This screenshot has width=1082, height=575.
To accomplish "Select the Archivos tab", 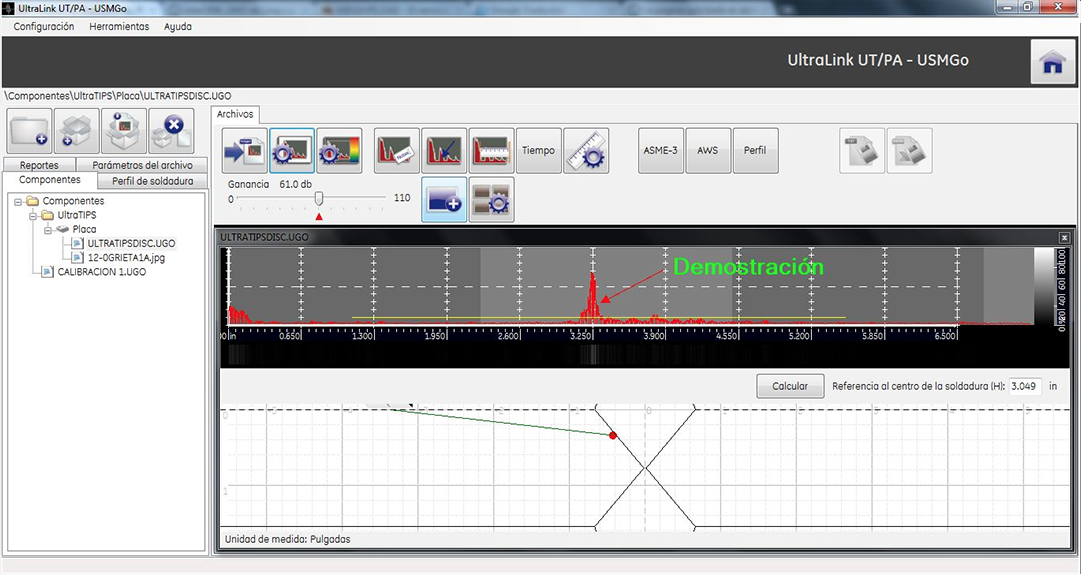I will [x=235, y=114].
